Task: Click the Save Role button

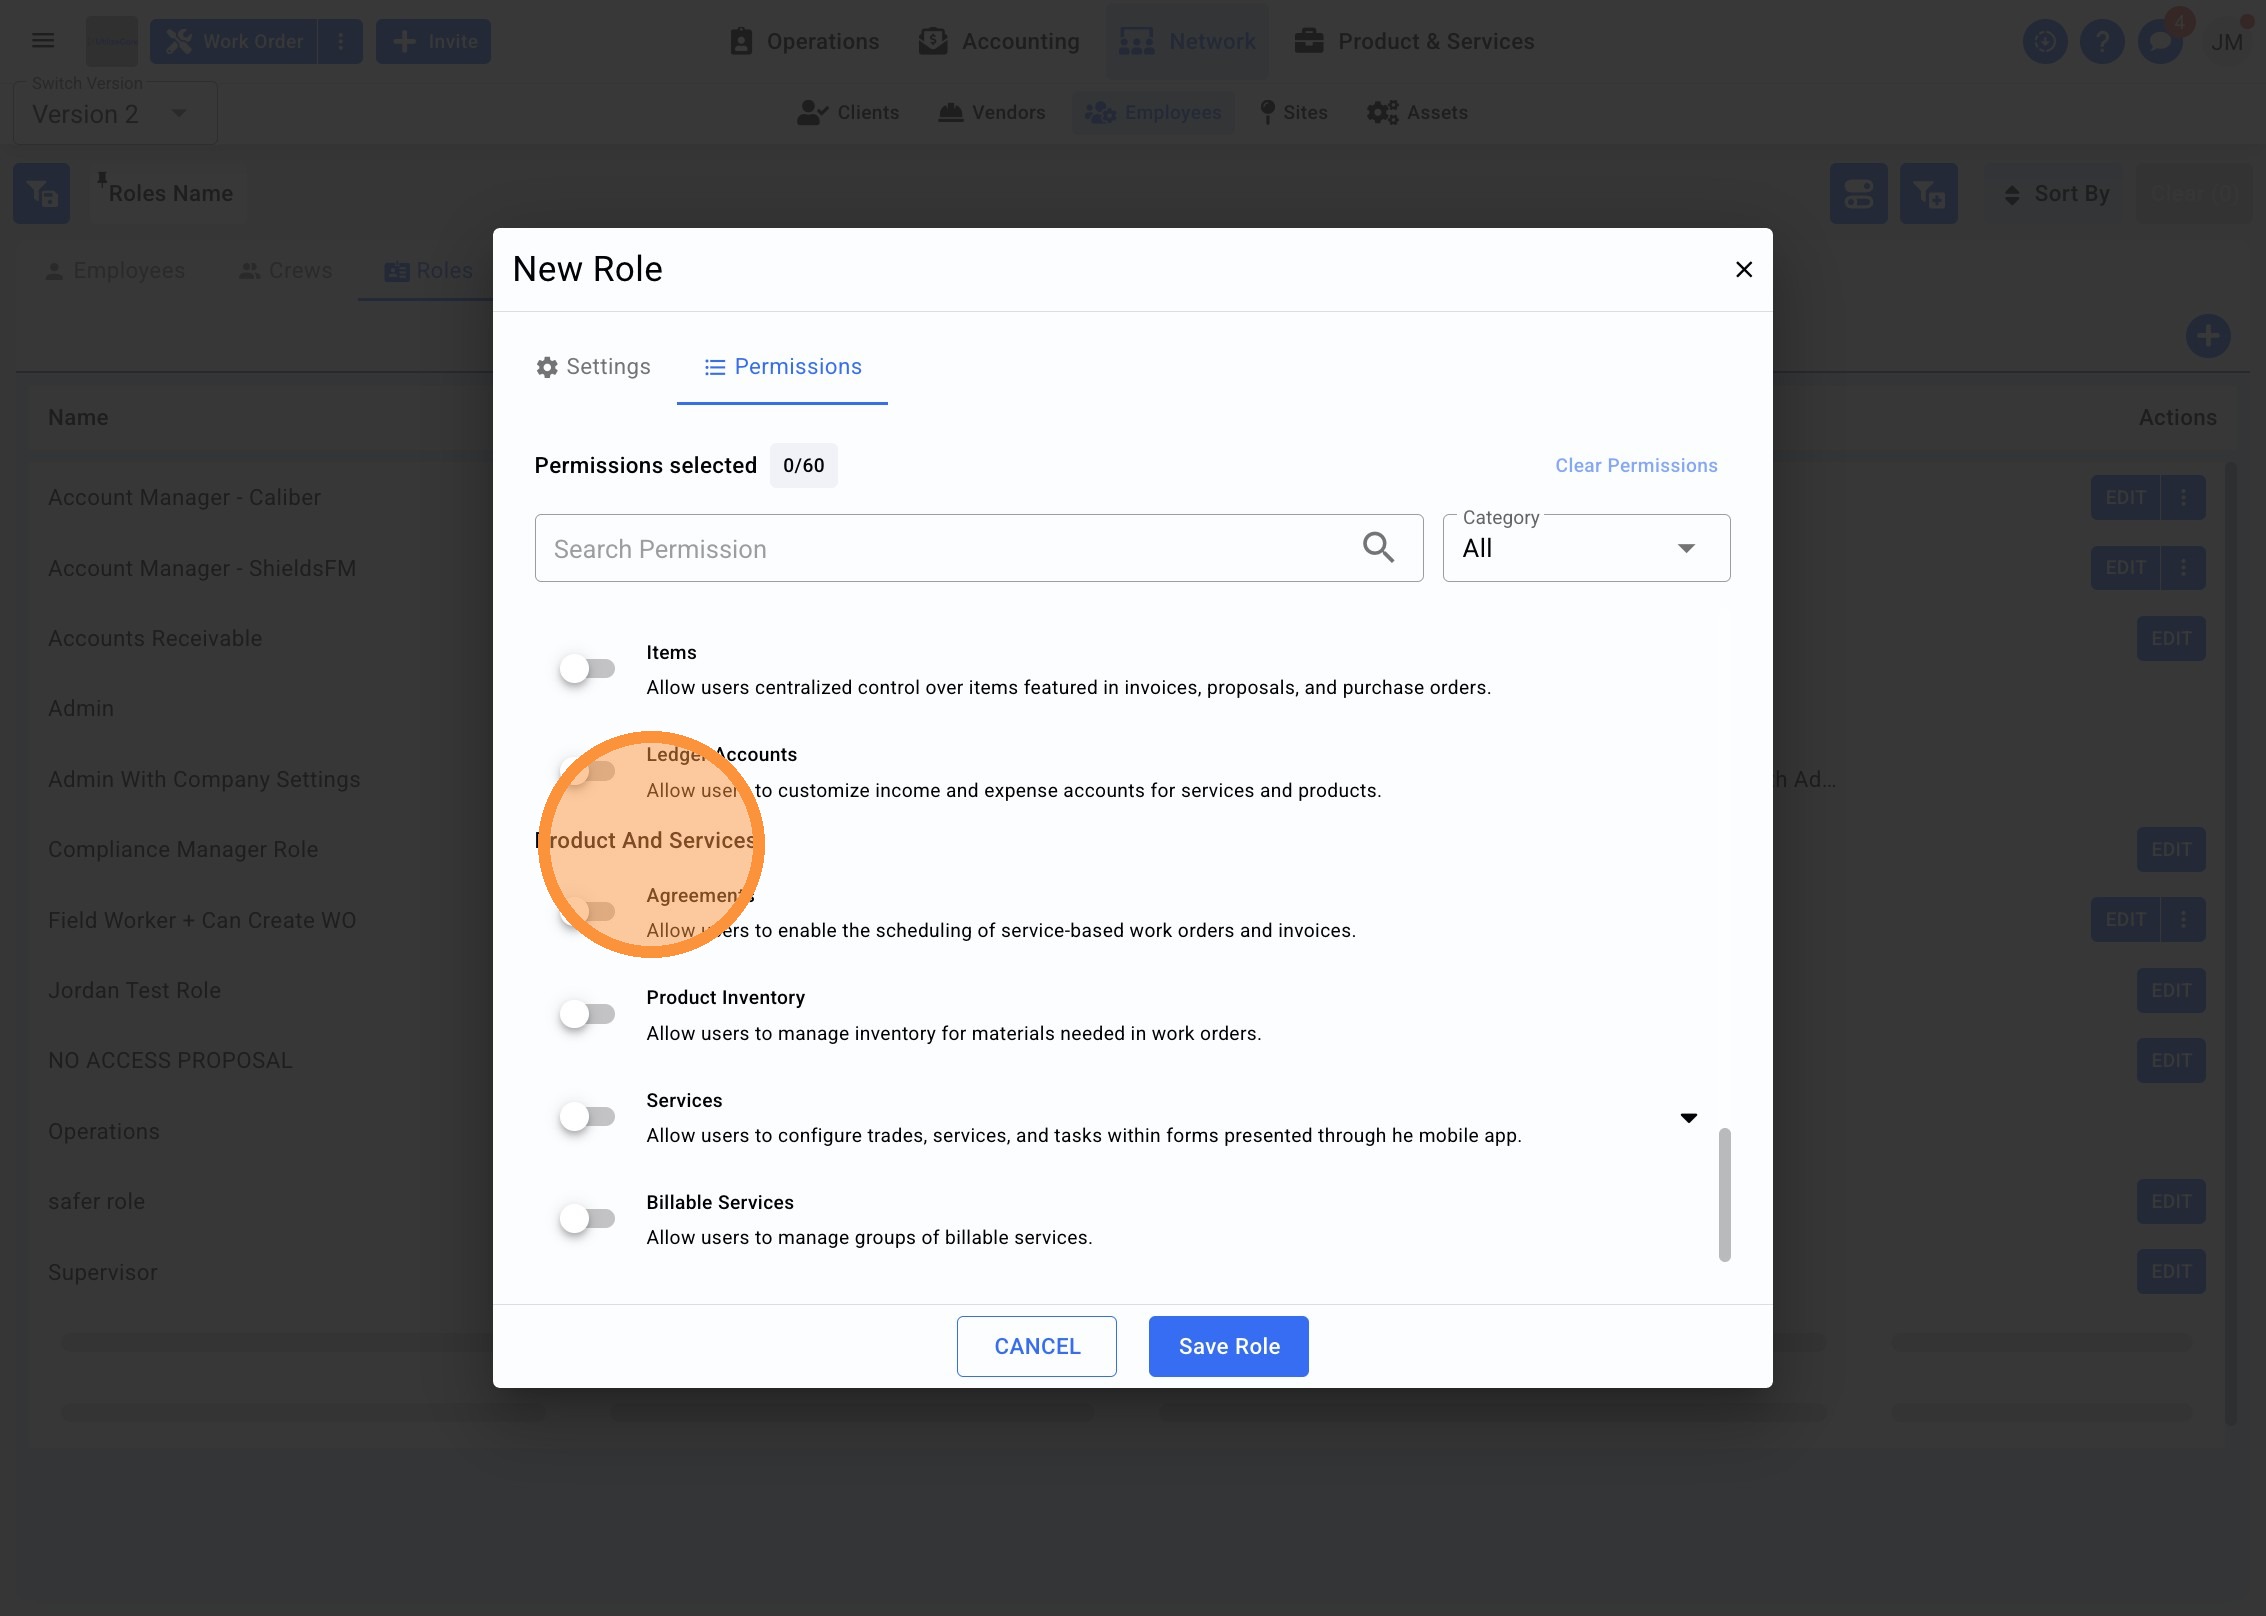Action: [x=1228, y=1346]
